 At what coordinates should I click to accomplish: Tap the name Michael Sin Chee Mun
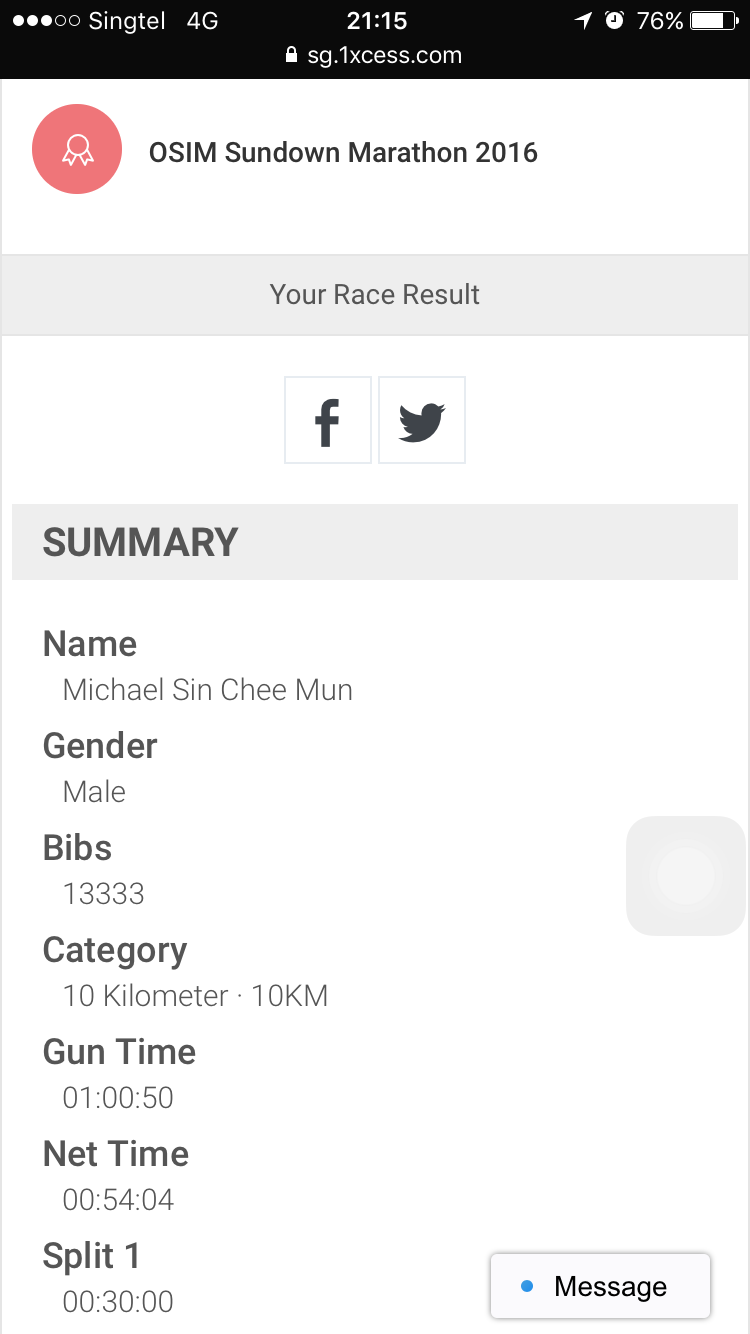click(x=207, y=690)
